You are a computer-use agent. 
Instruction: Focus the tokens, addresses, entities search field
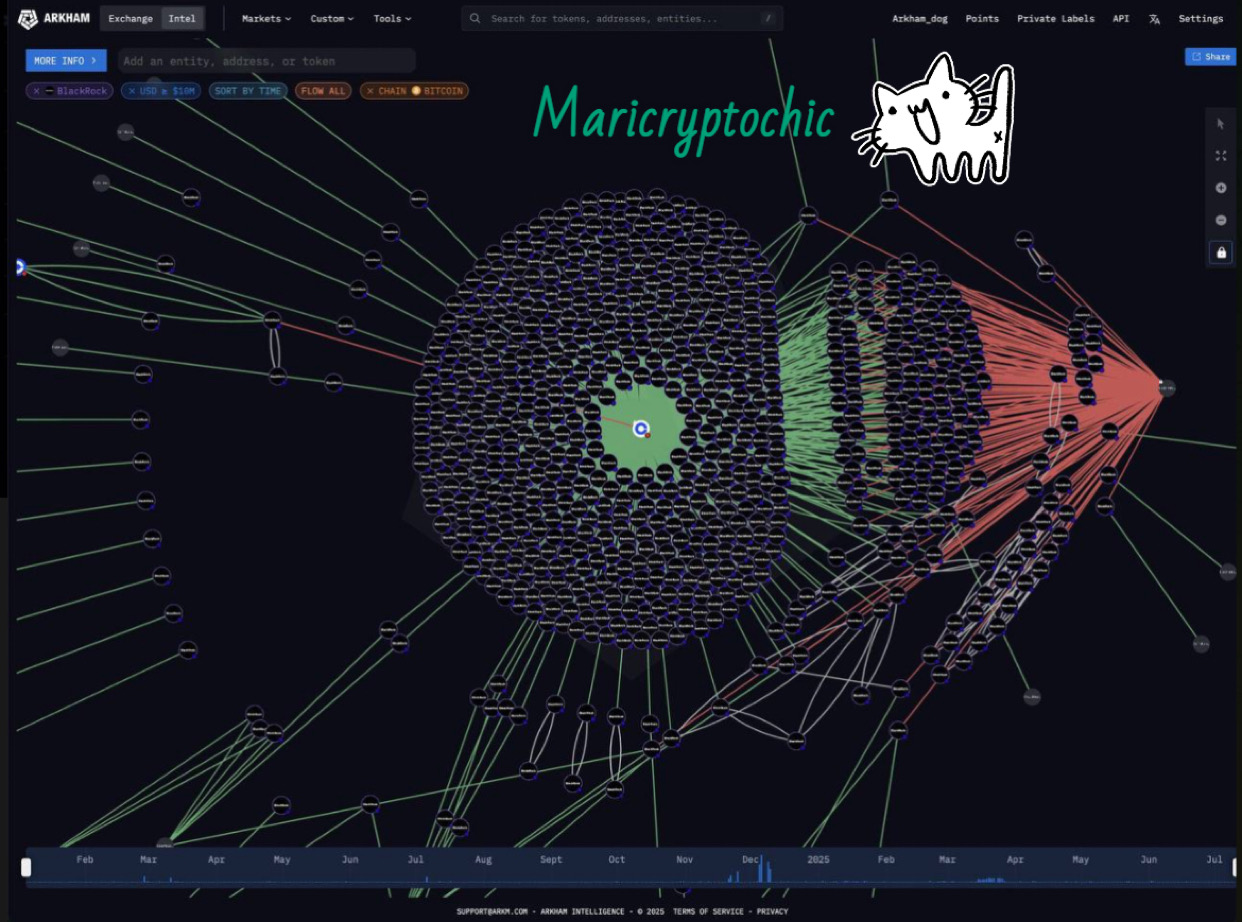pyautogui.click(x=622, y=18)
